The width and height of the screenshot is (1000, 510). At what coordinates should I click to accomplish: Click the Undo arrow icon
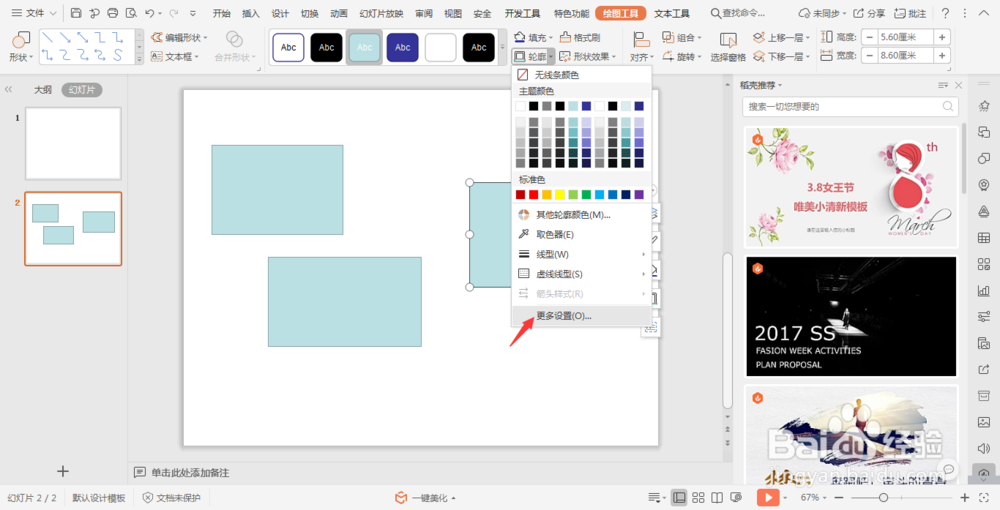pos(149,13)
